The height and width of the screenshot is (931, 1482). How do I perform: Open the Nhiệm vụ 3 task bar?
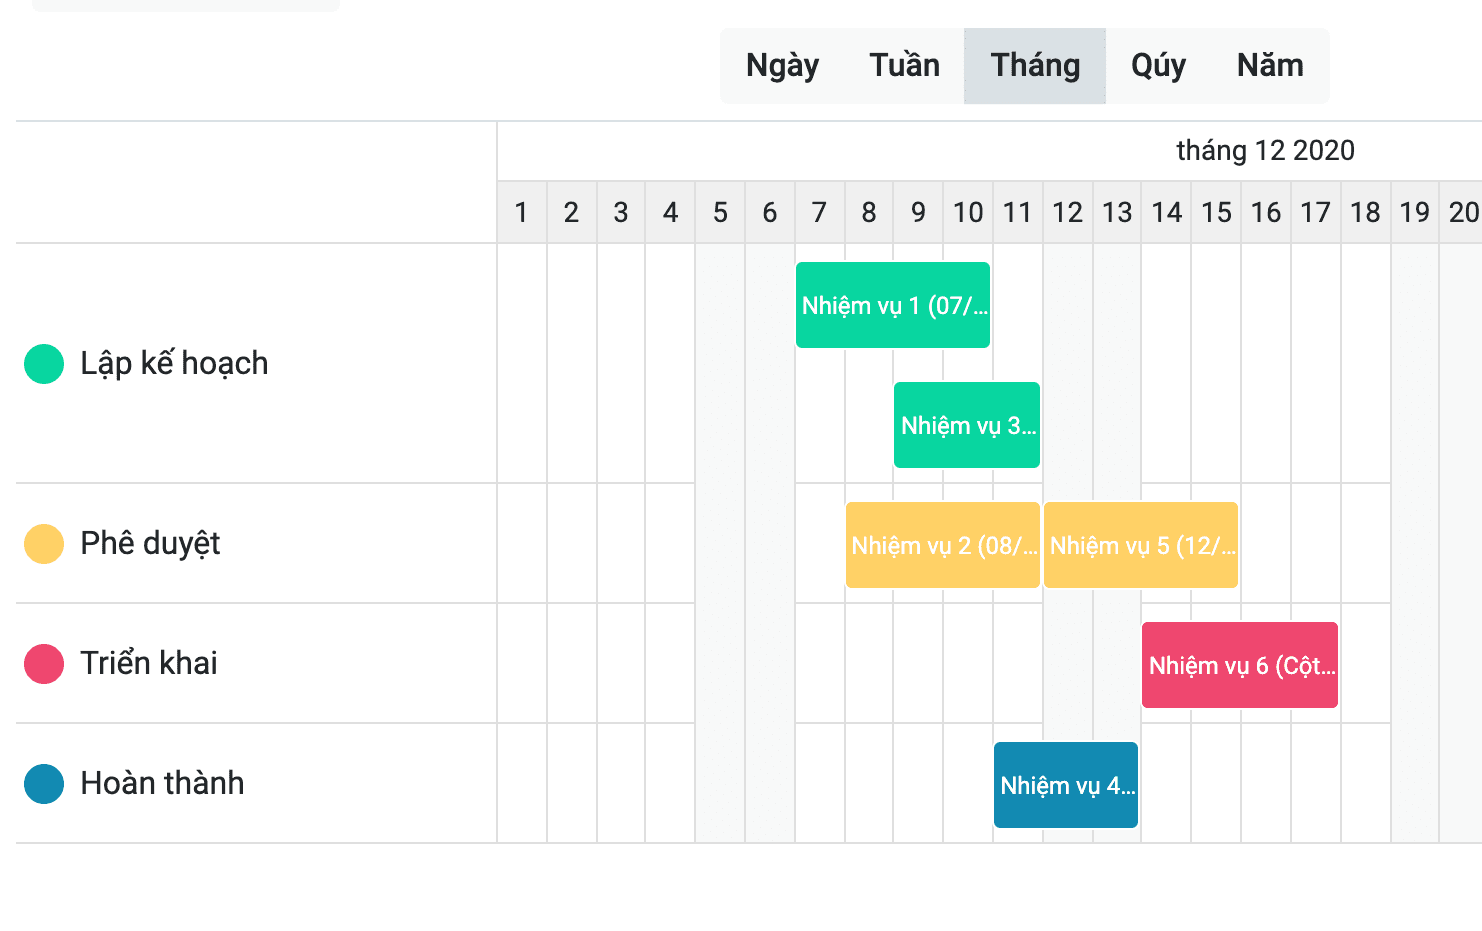click(x=967, y=425)
